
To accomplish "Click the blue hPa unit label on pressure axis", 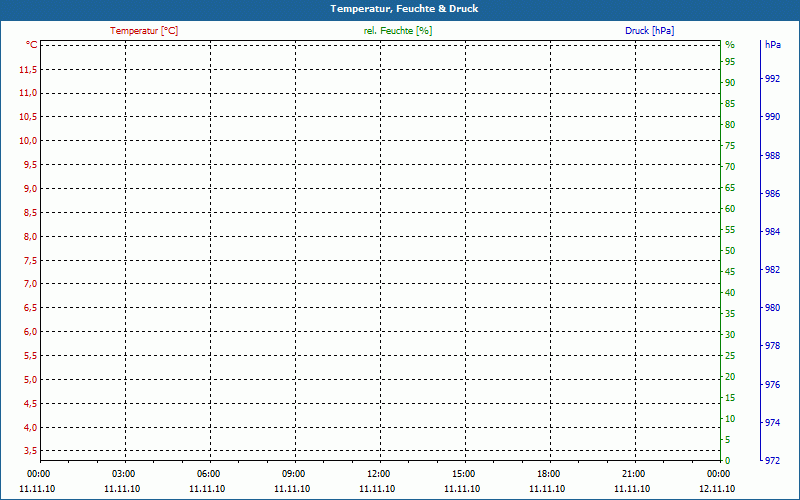I will click(x=773, y=45).
